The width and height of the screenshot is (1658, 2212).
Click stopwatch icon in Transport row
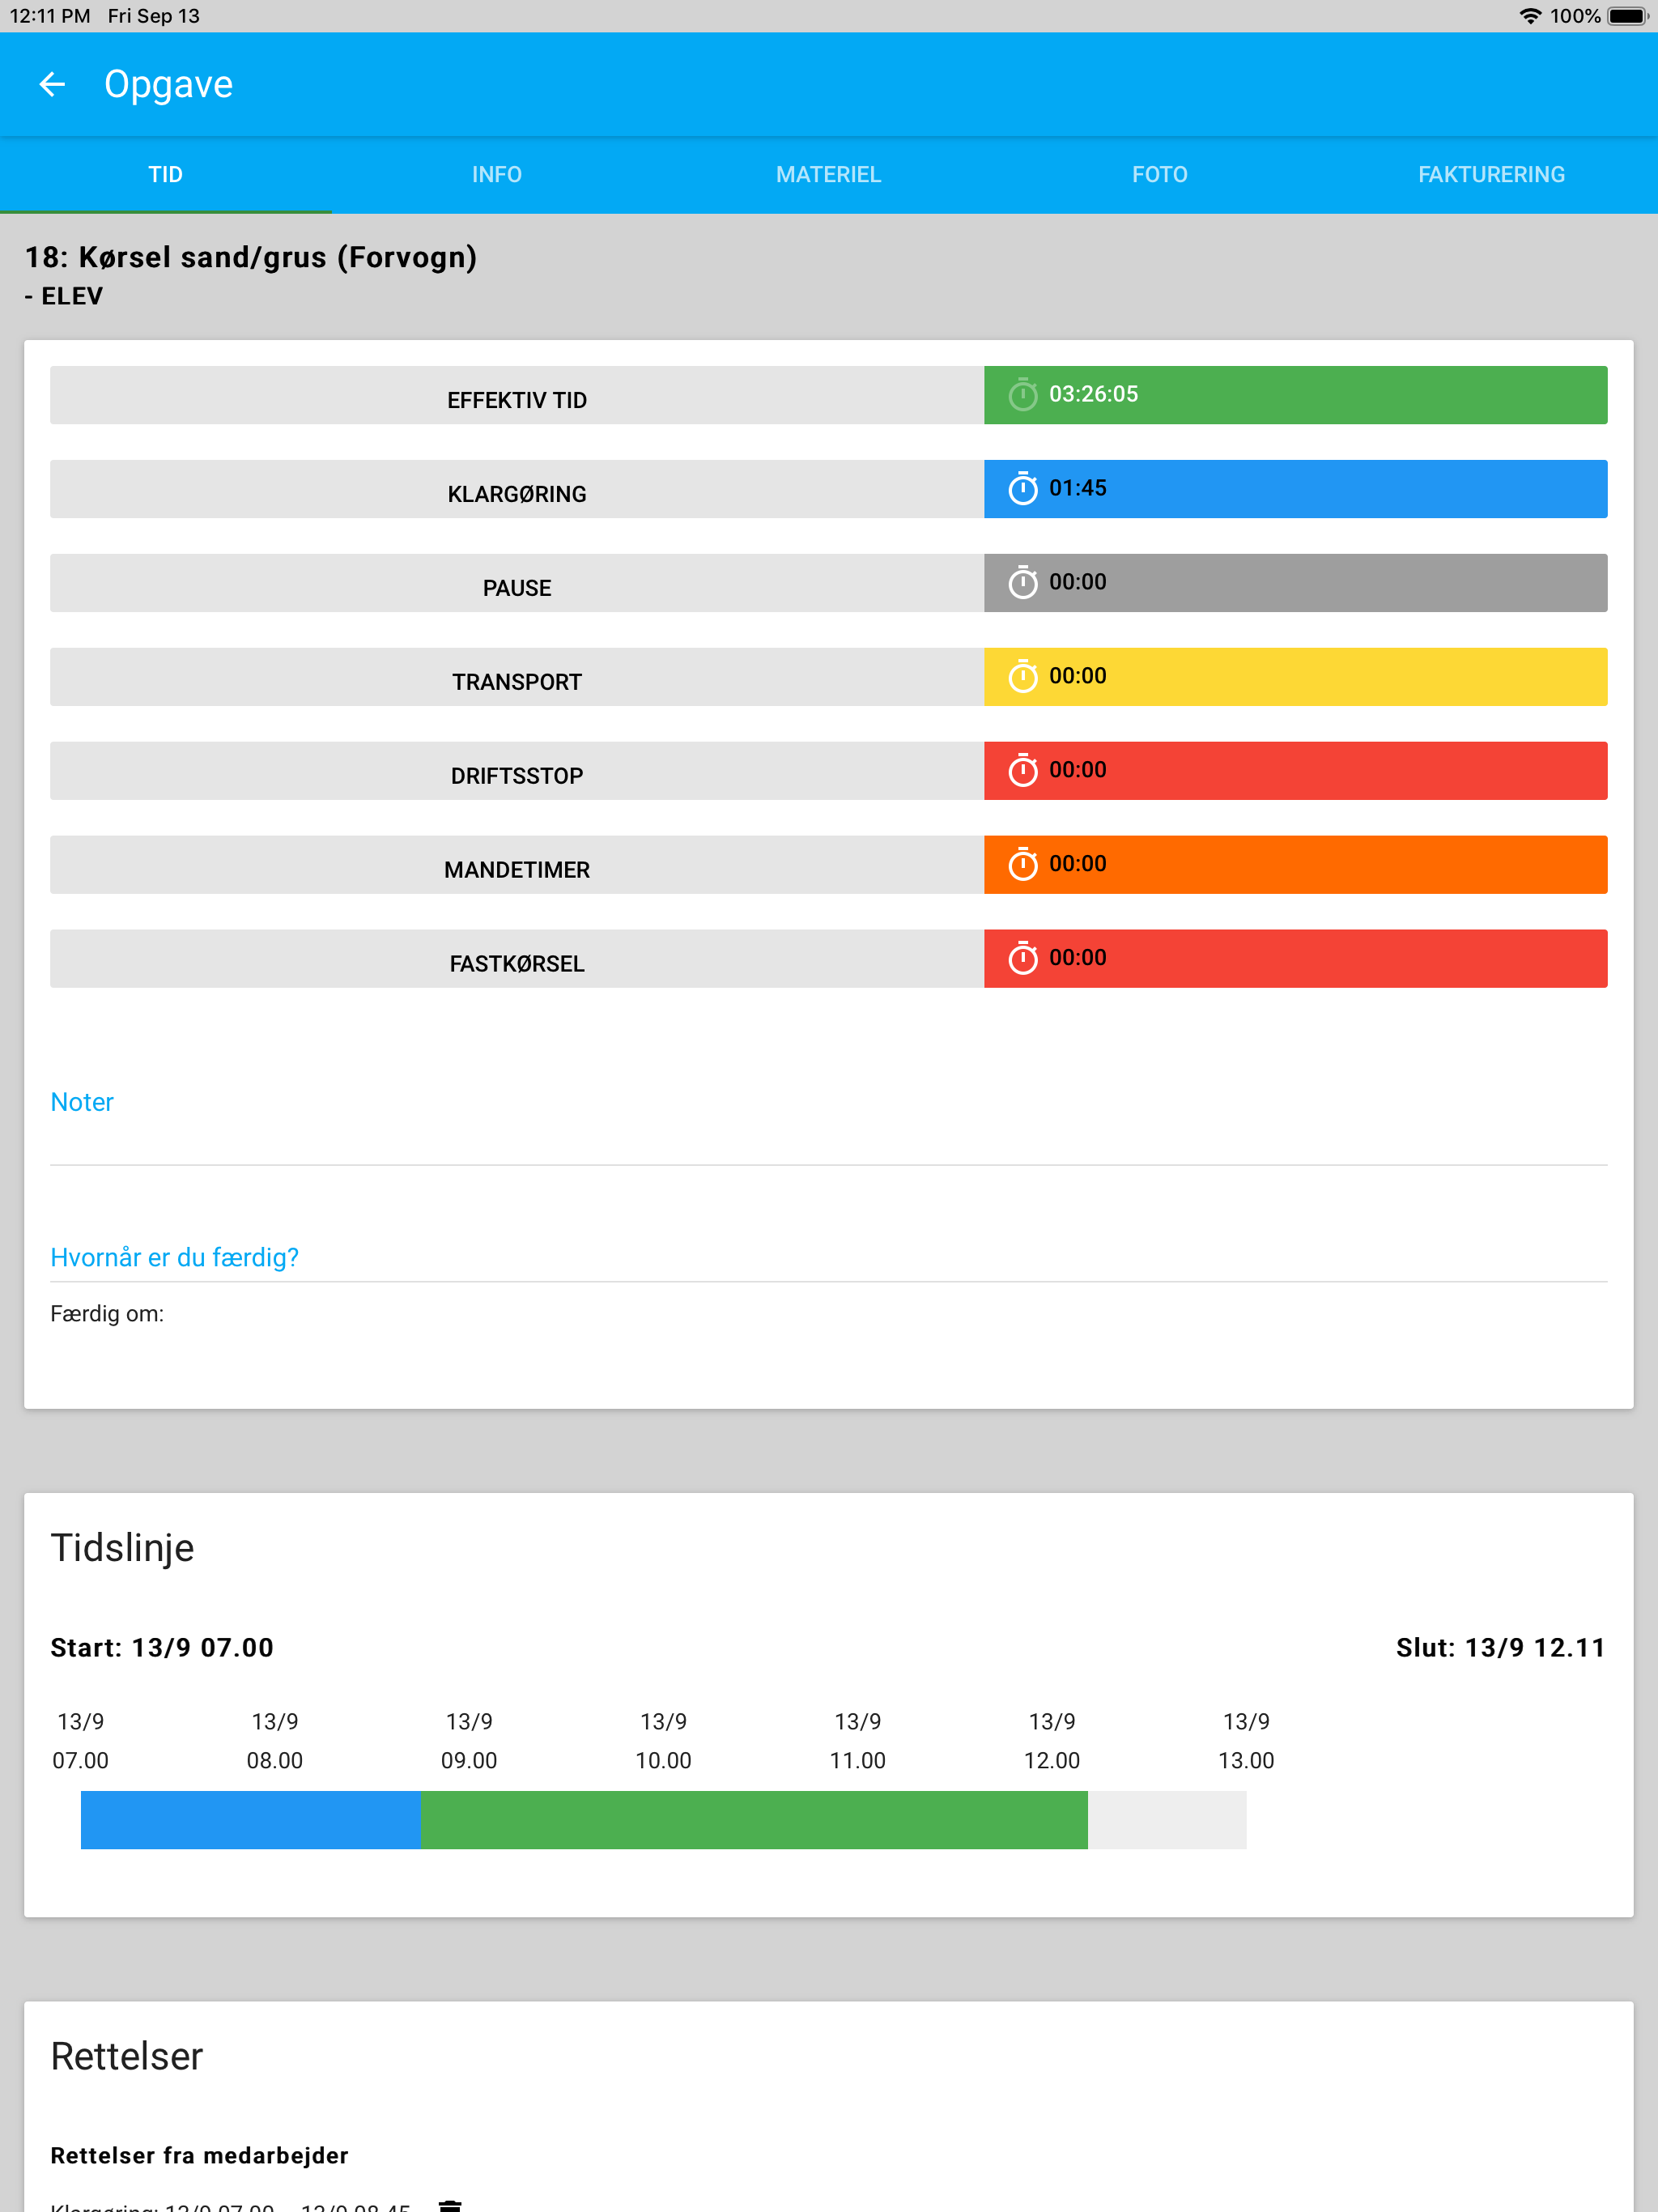point(1022,677)
